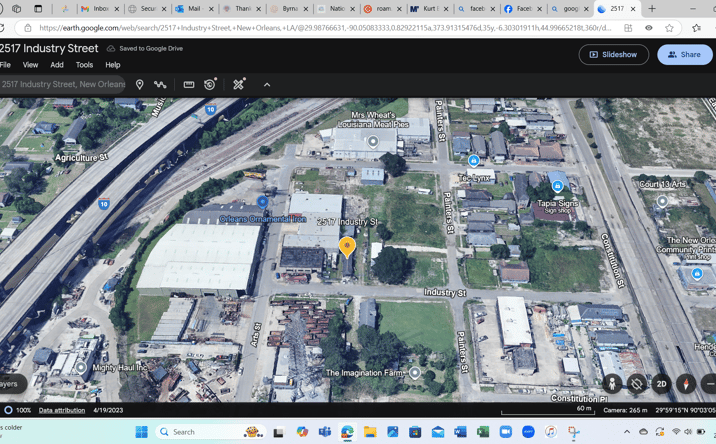Open the Add menu
The width and height of the screenshot is (716, 444).
[x=57, y=65]
